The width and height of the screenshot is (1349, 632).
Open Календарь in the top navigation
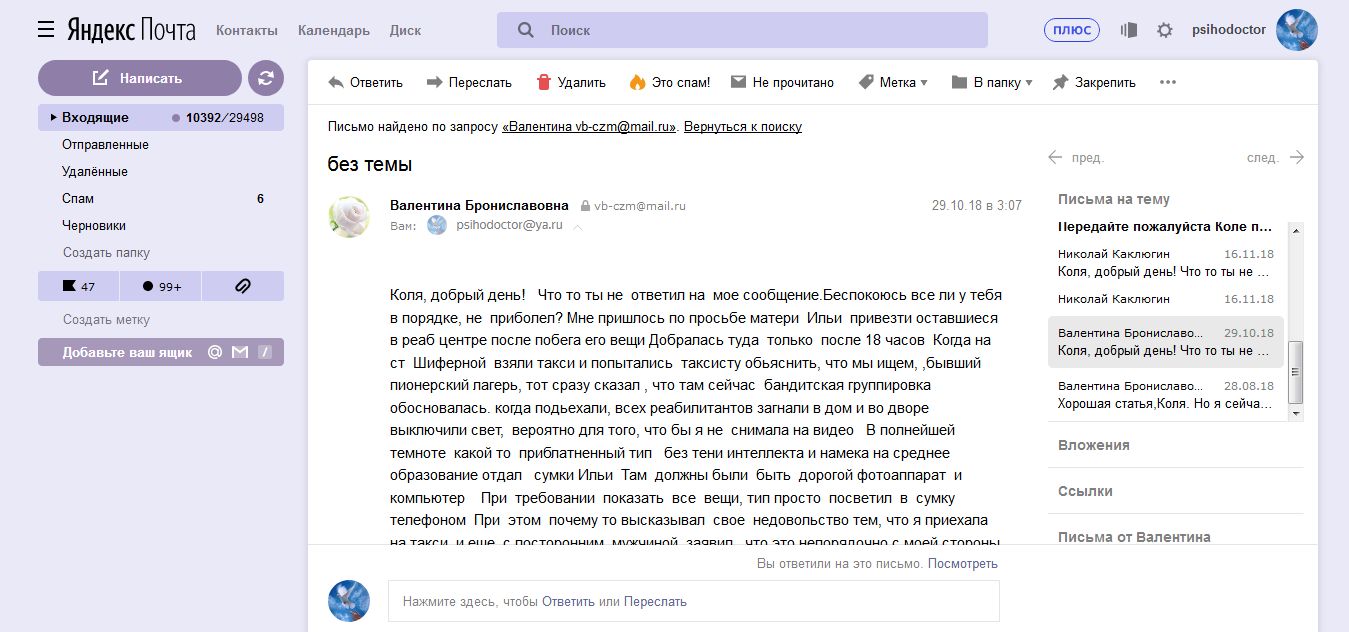(x=333, y=30)
